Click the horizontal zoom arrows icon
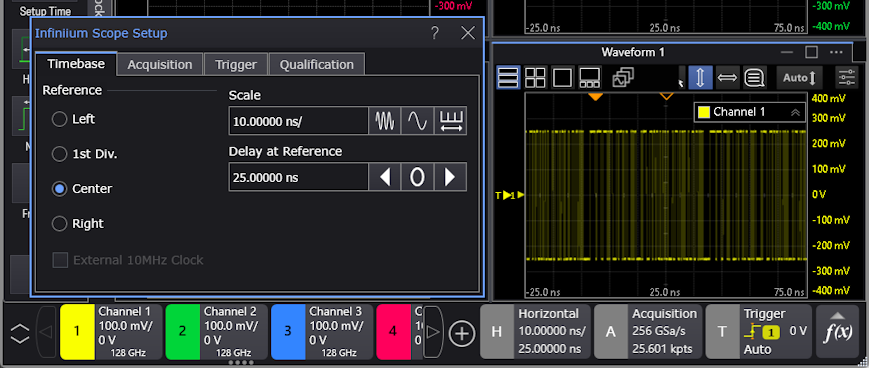Image resolution: width=869 pixels, height=368 pixels. pos(727,78)
